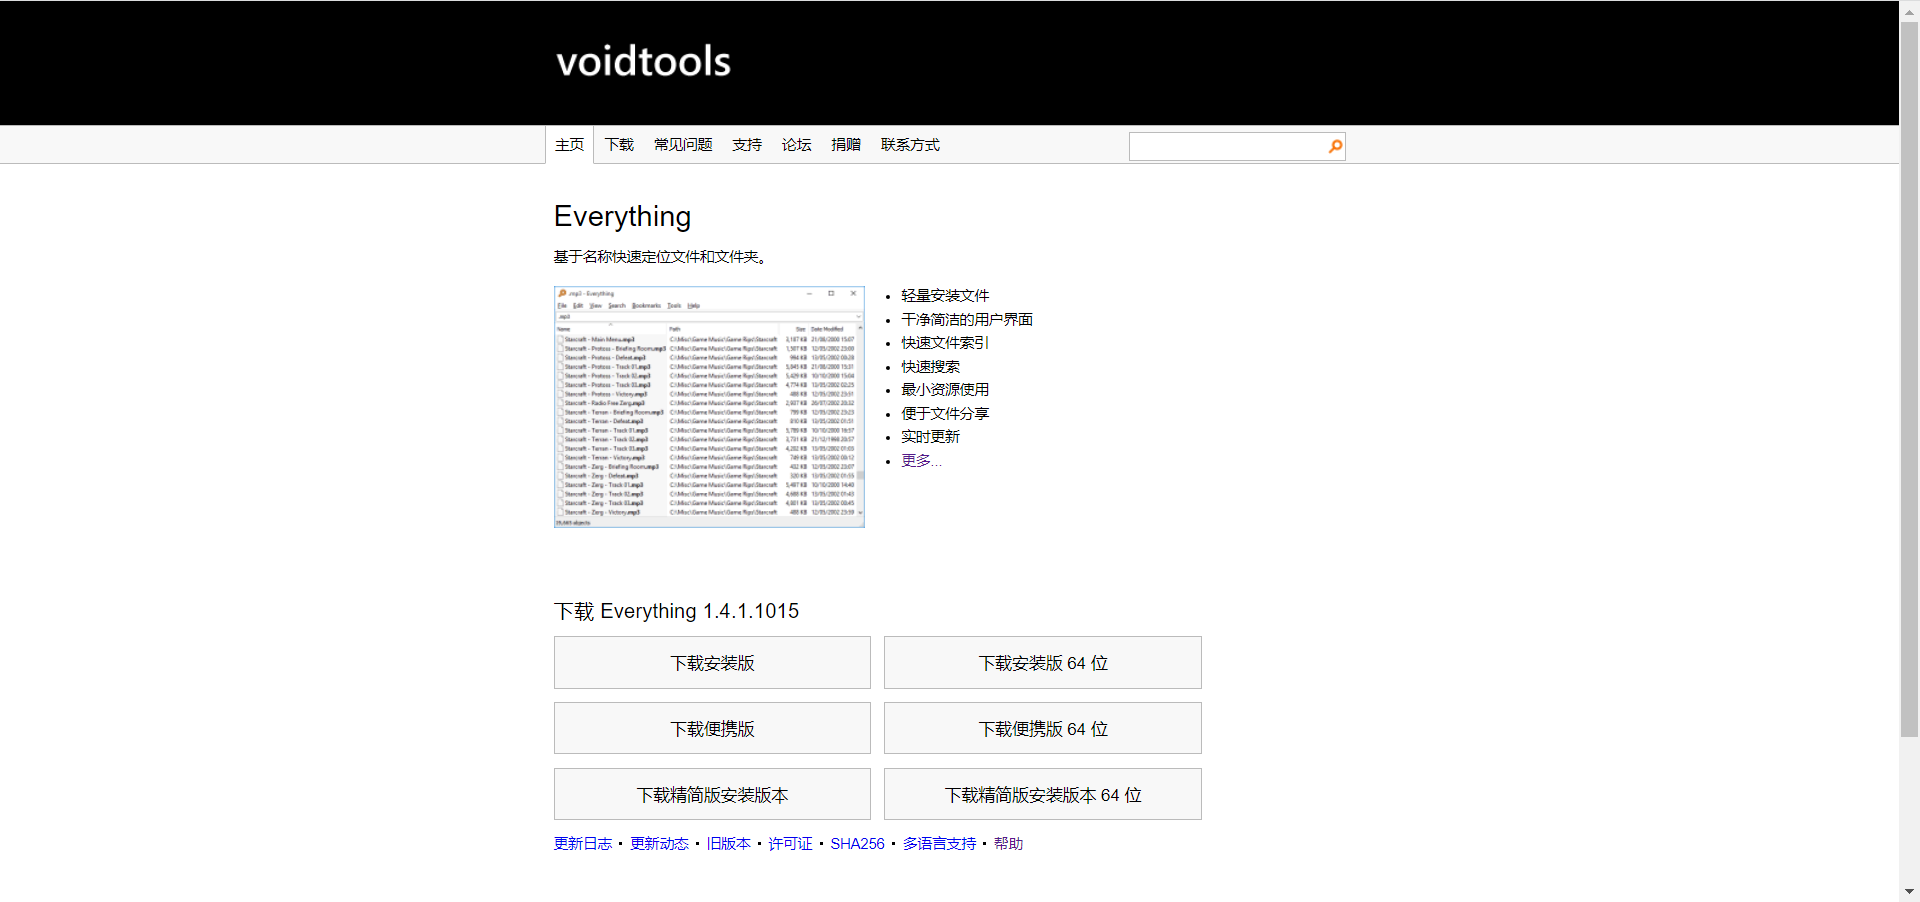Viewport: 1920px width, 902px height.
Task: Open the 常见问题 page
Action: point(683,144)
